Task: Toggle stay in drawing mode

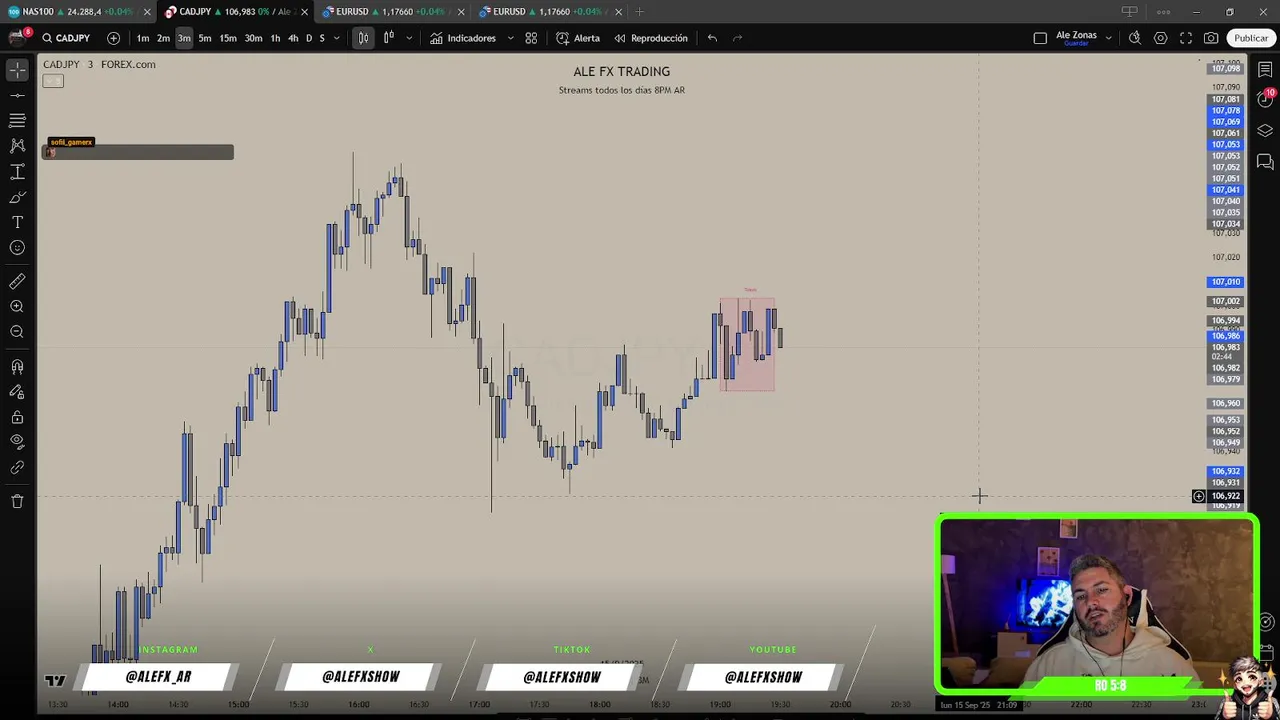Action: click(17, 392)
